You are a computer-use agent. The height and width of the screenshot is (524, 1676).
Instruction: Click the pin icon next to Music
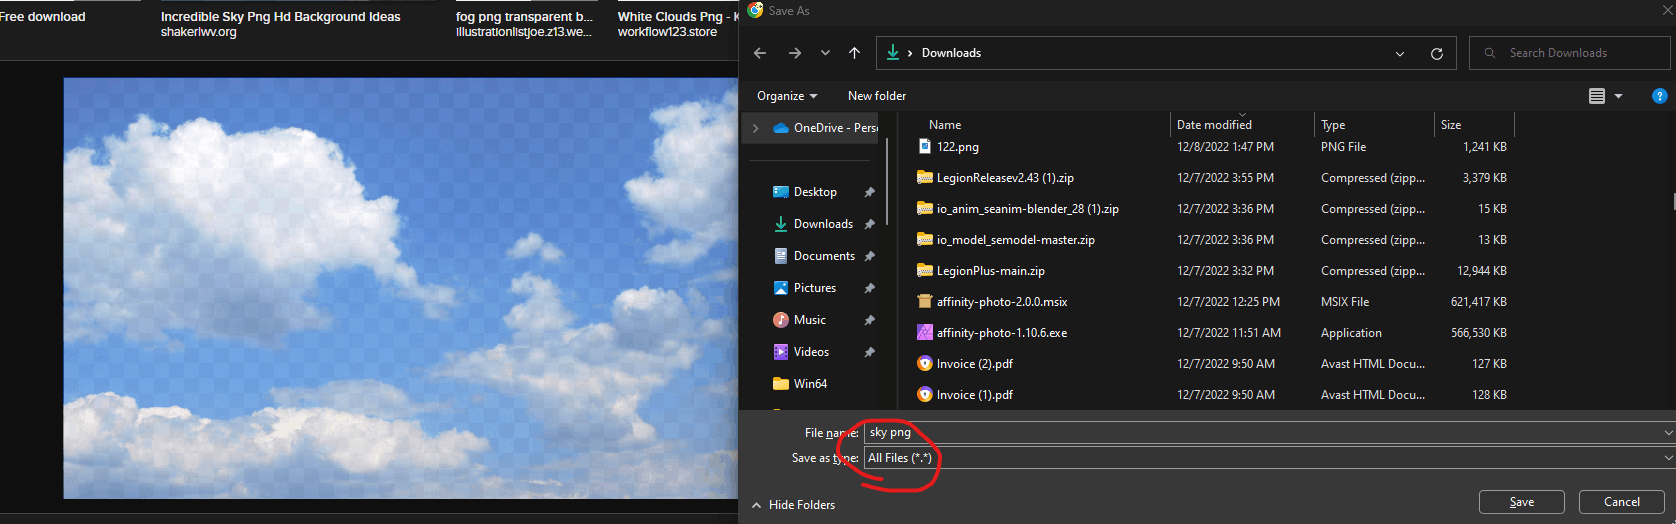click(869, 320)
